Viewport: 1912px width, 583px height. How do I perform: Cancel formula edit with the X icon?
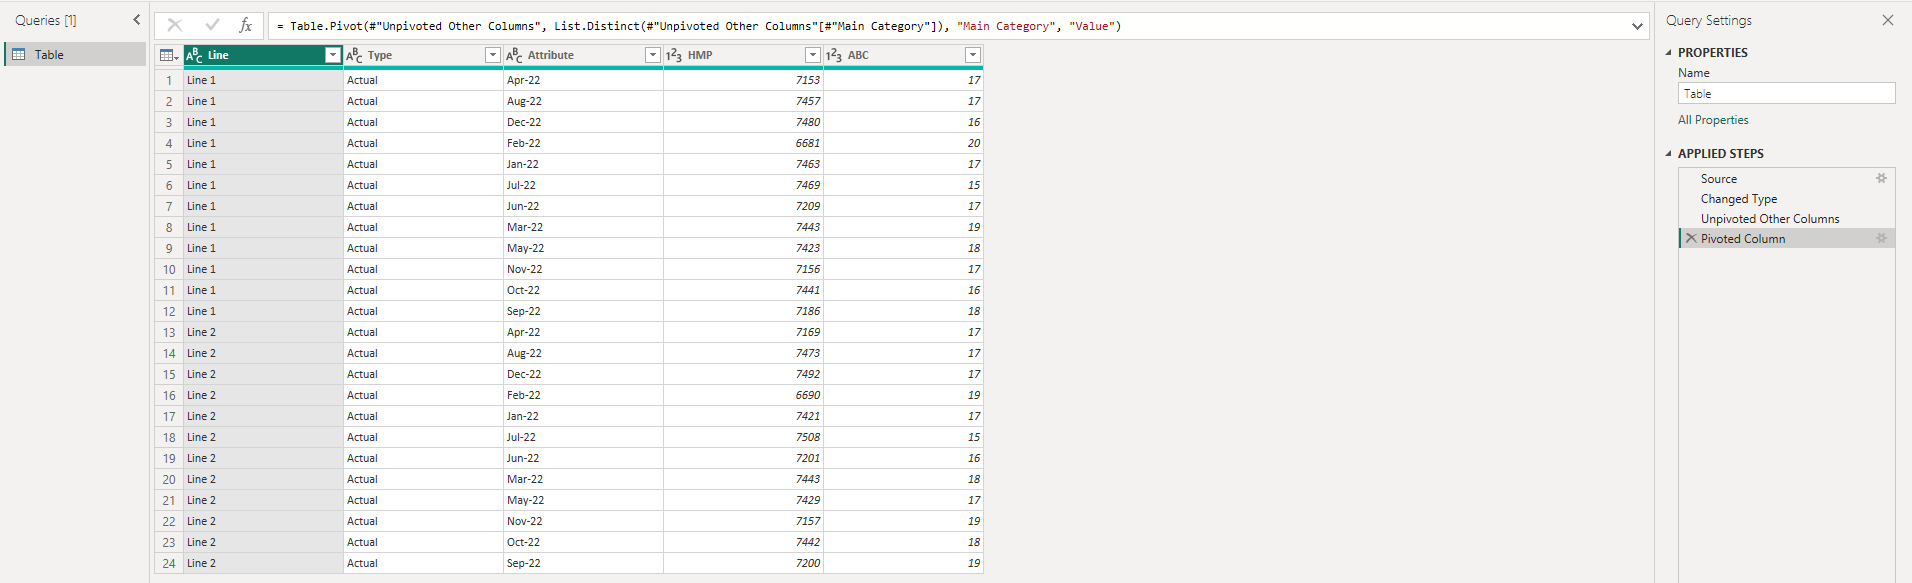(x=175, y=25)
